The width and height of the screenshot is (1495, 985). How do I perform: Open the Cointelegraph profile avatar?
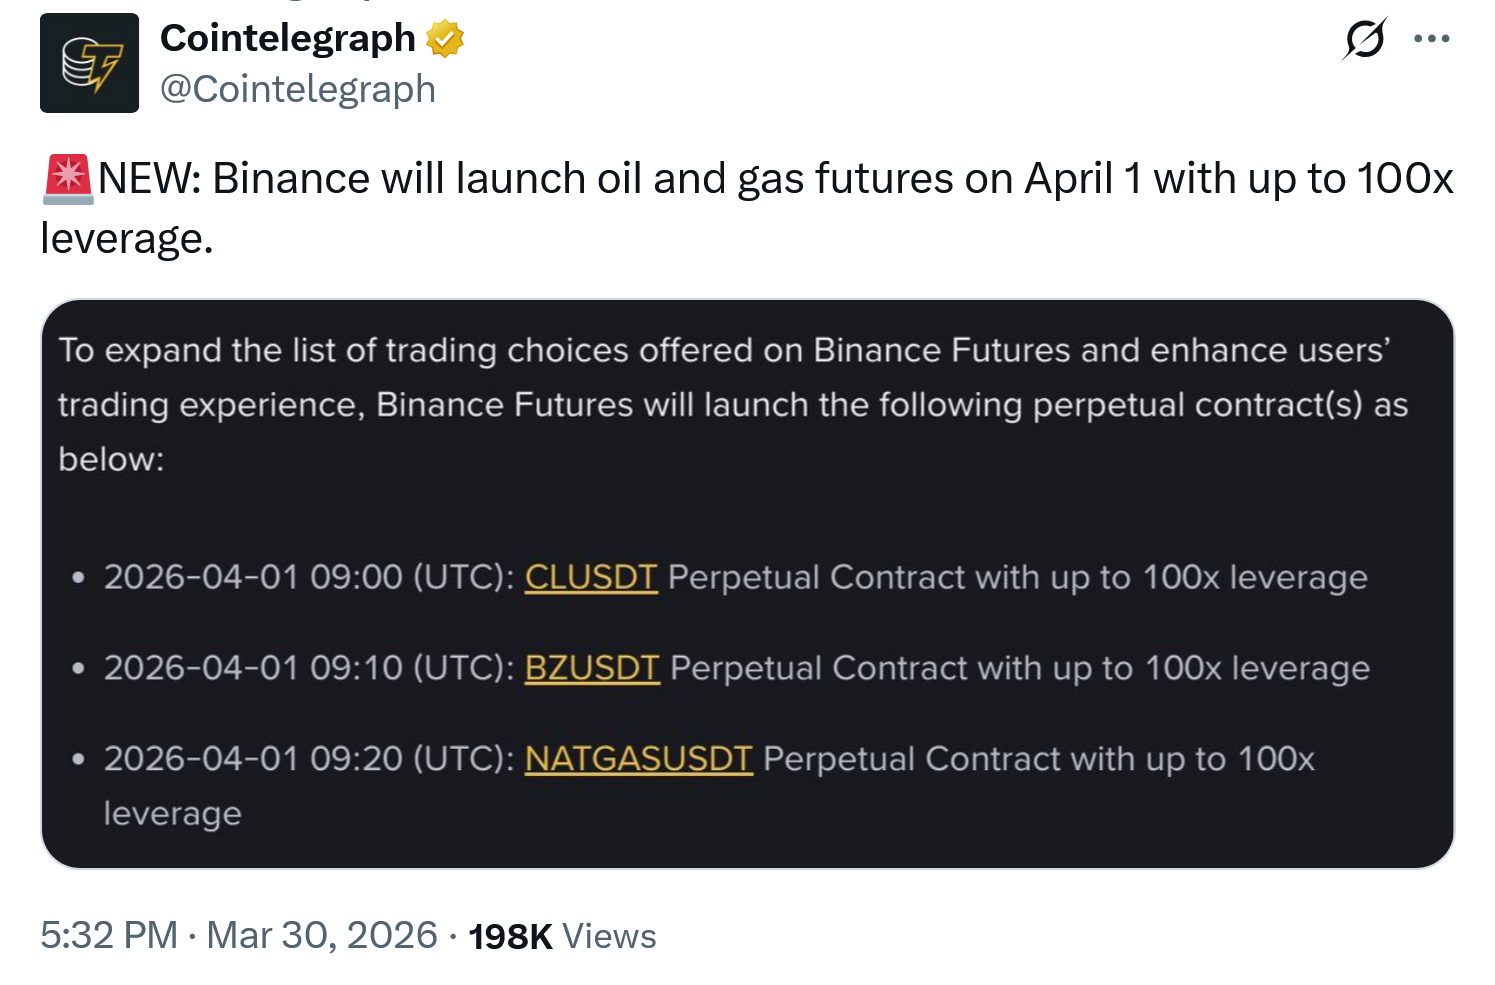(x=89, y=63)
